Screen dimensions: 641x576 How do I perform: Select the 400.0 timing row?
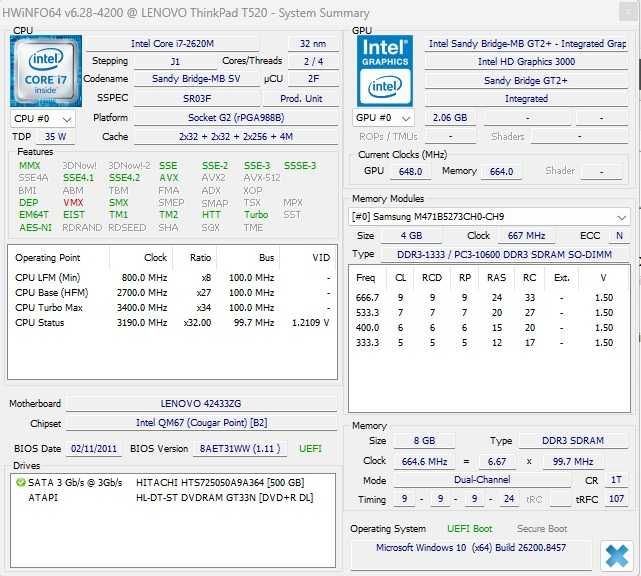489,327
